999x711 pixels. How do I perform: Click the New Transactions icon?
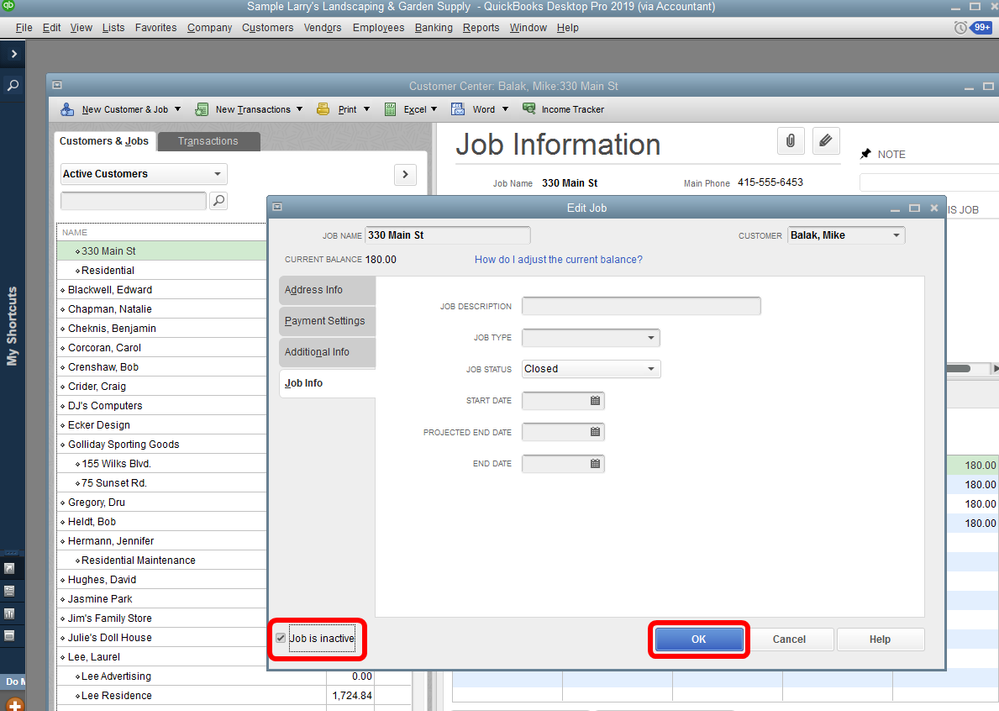click(x=201, y=110)
